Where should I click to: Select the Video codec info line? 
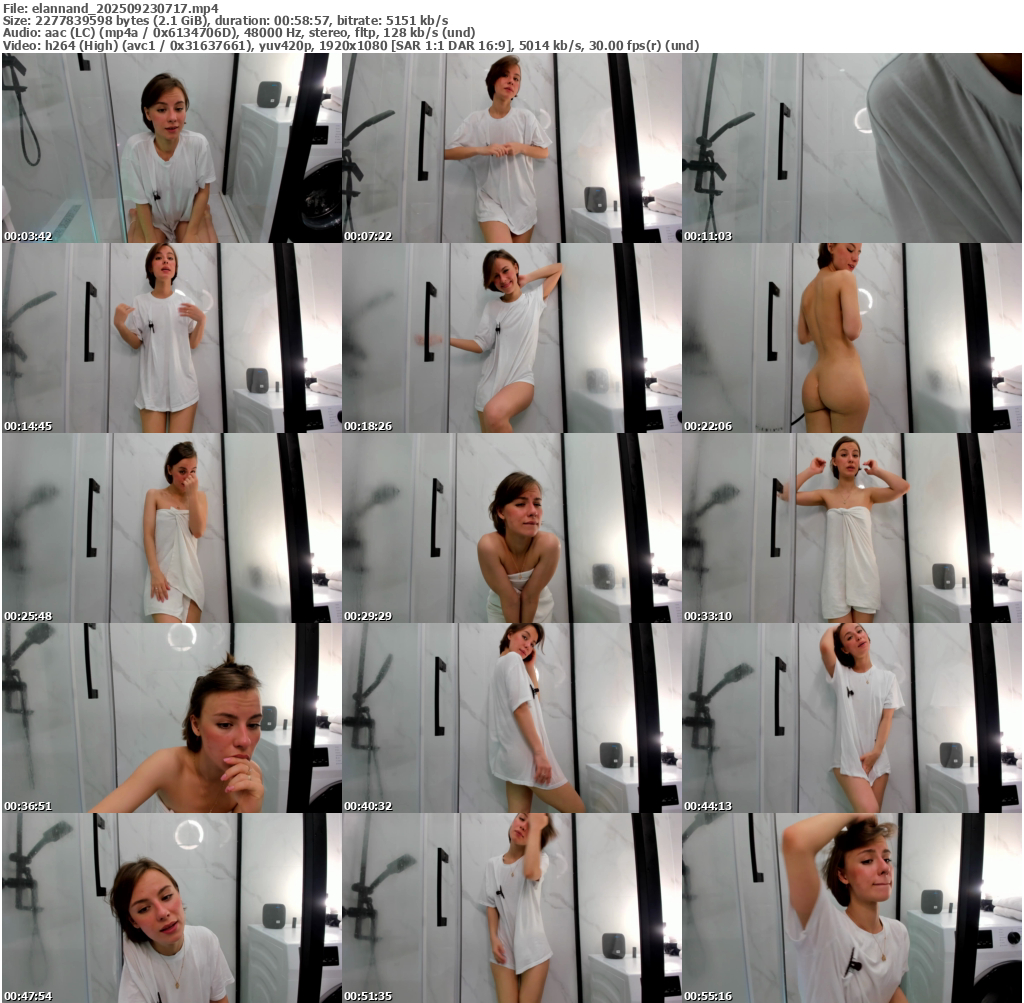click(350, 46)
